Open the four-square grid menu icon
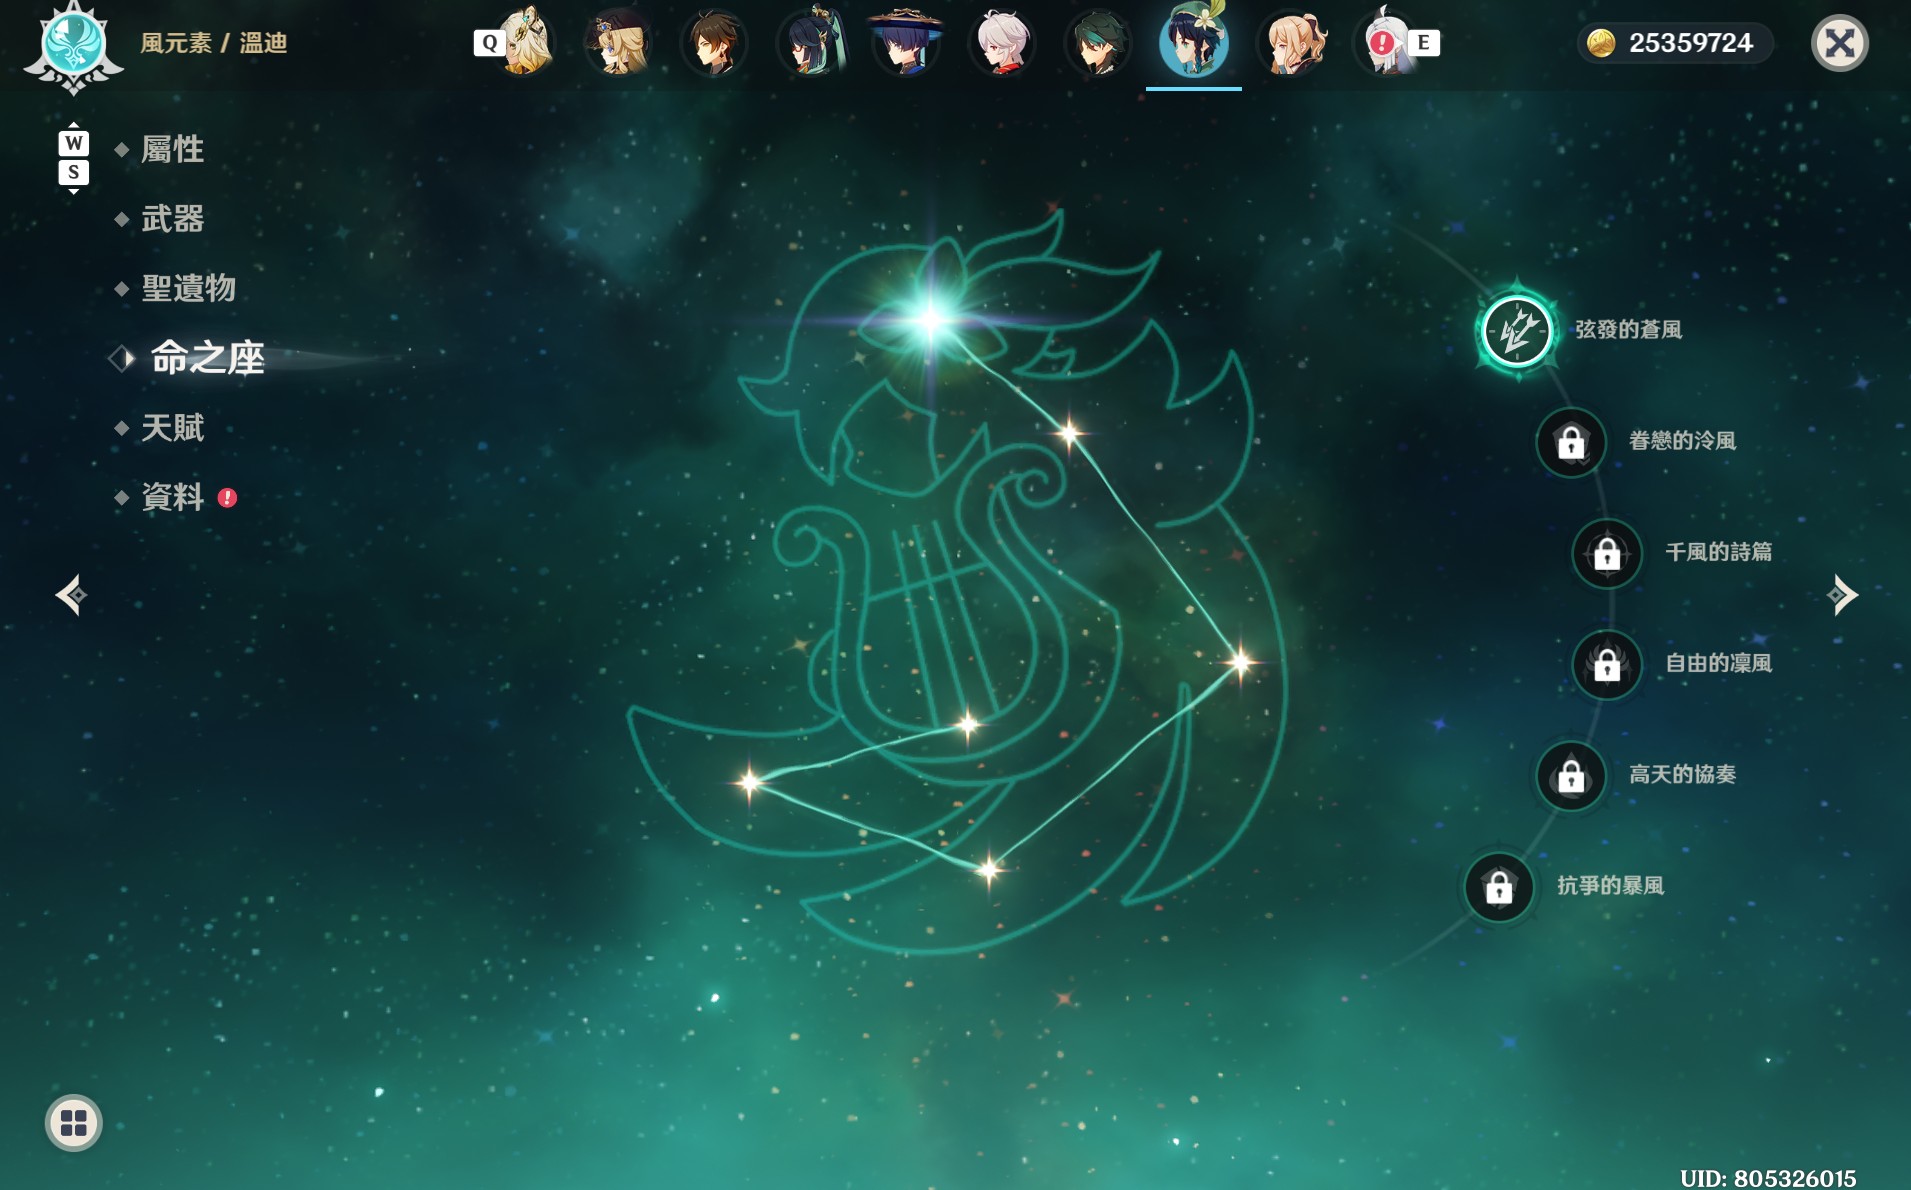The width and height of the screenshot is (1911, 1190). [x=74, y=1122]
